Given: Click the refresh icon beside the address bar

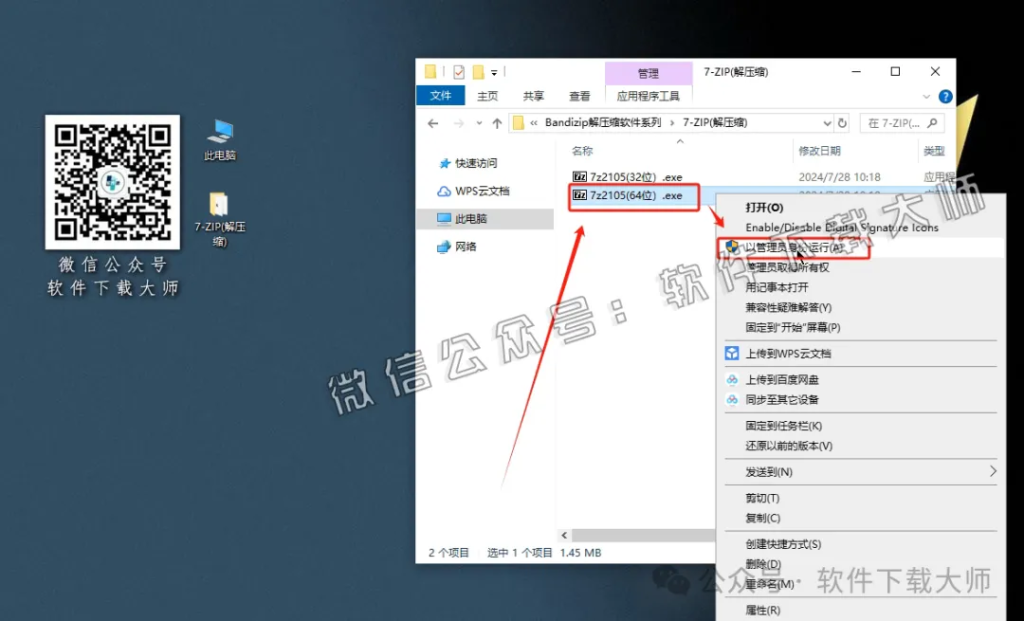Looking at the screenshot, I should click(843, 122).
